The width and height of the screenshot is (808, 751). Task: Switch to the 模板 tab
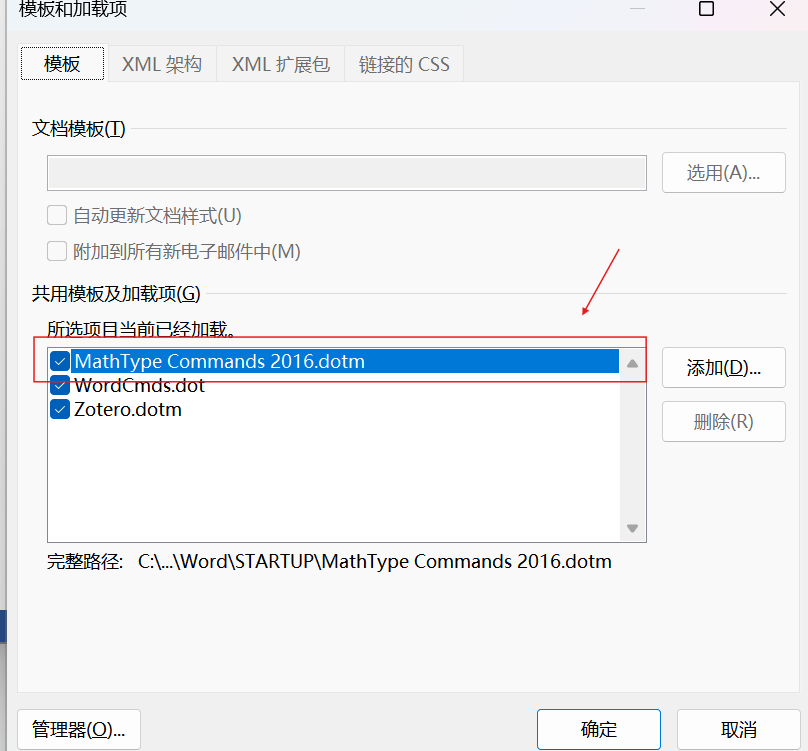(x=62, y=64)
